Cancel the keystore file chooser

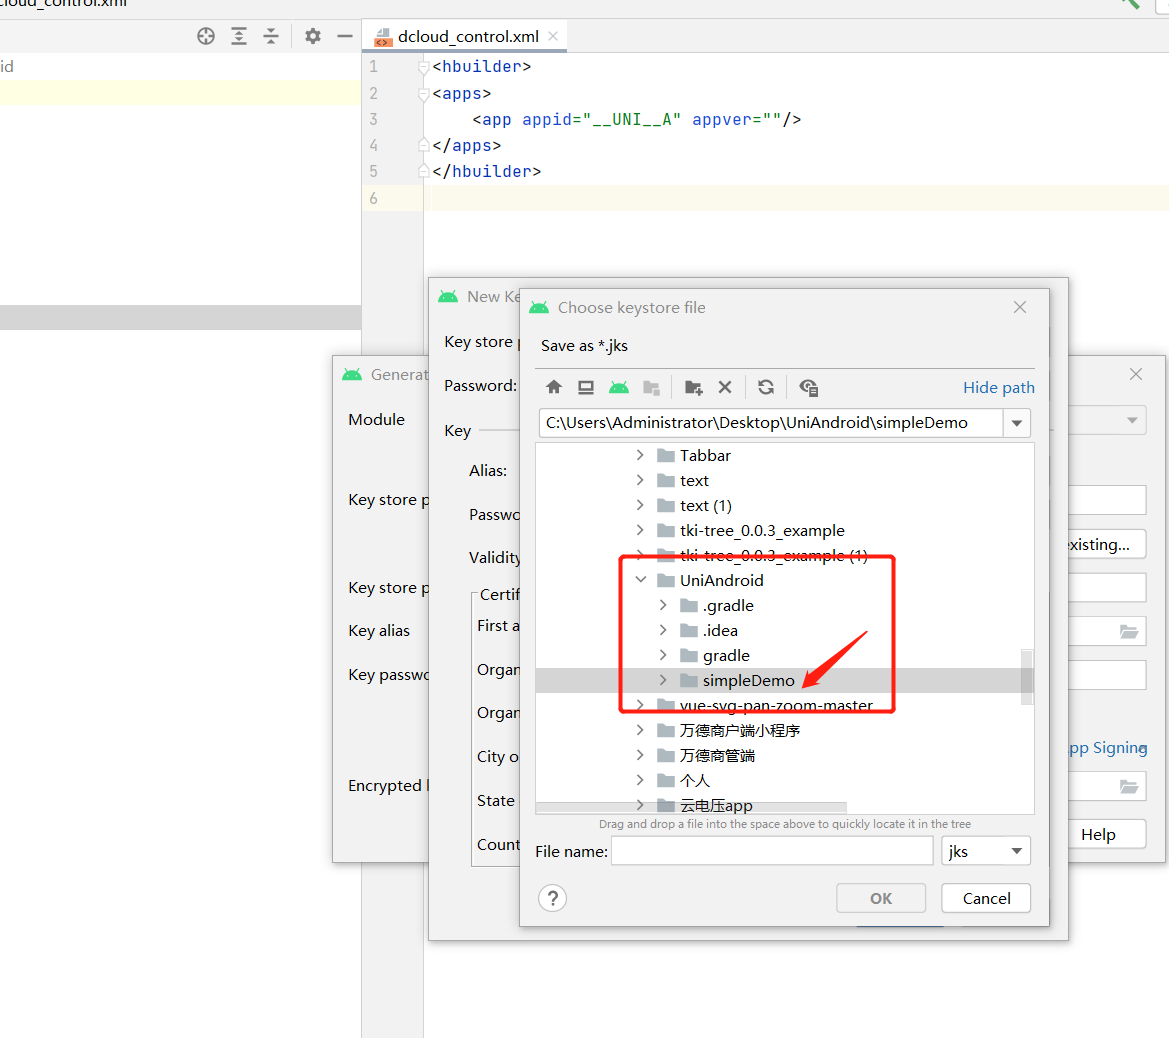pos(986,898)
